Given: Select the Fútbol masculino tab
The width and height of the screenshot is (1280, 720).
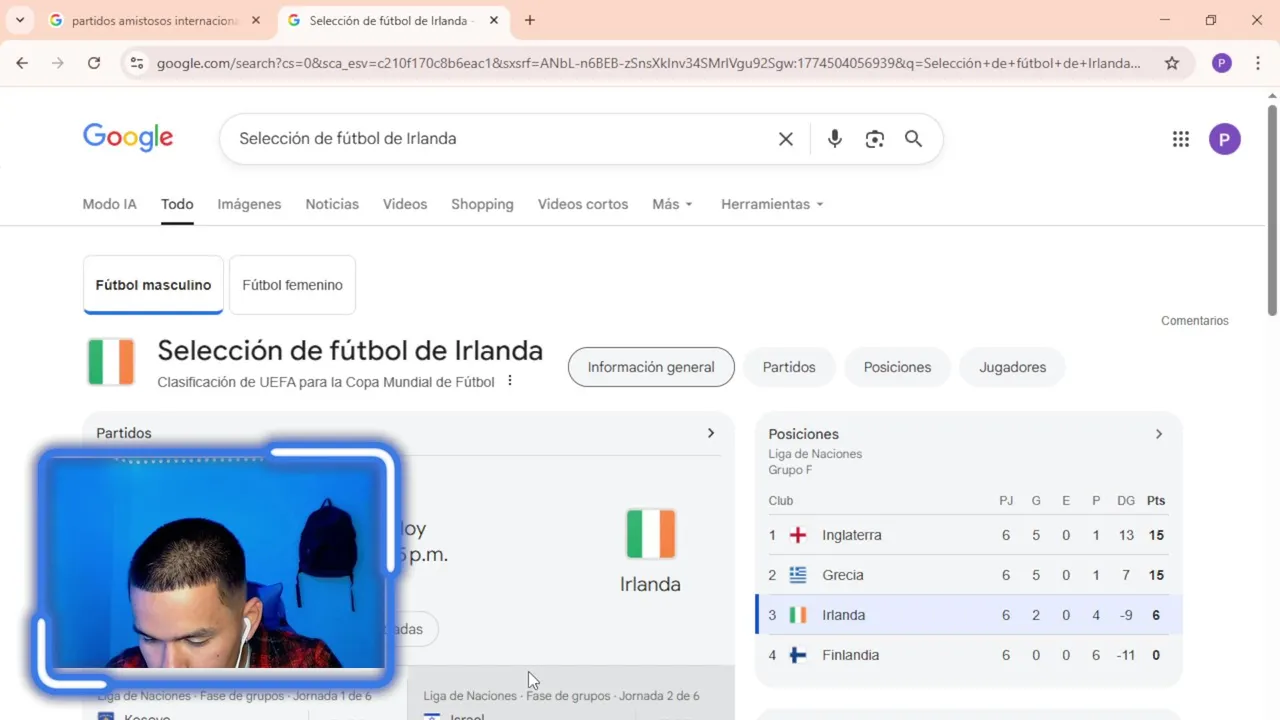Looking at the screenshot, I should point(153,285).
